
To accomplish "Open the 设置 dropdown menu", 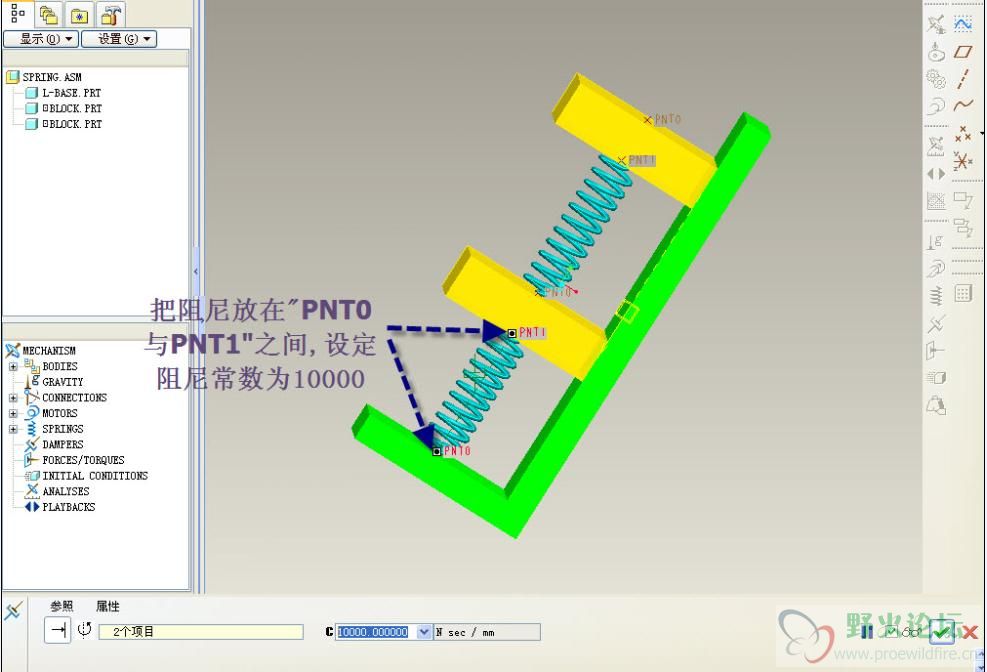I will pos(119,39).
